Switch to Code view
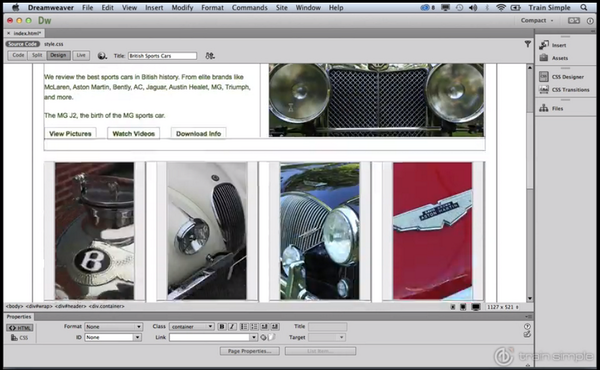The width and height of the screenshot is (600, 370). click(18, 55)
